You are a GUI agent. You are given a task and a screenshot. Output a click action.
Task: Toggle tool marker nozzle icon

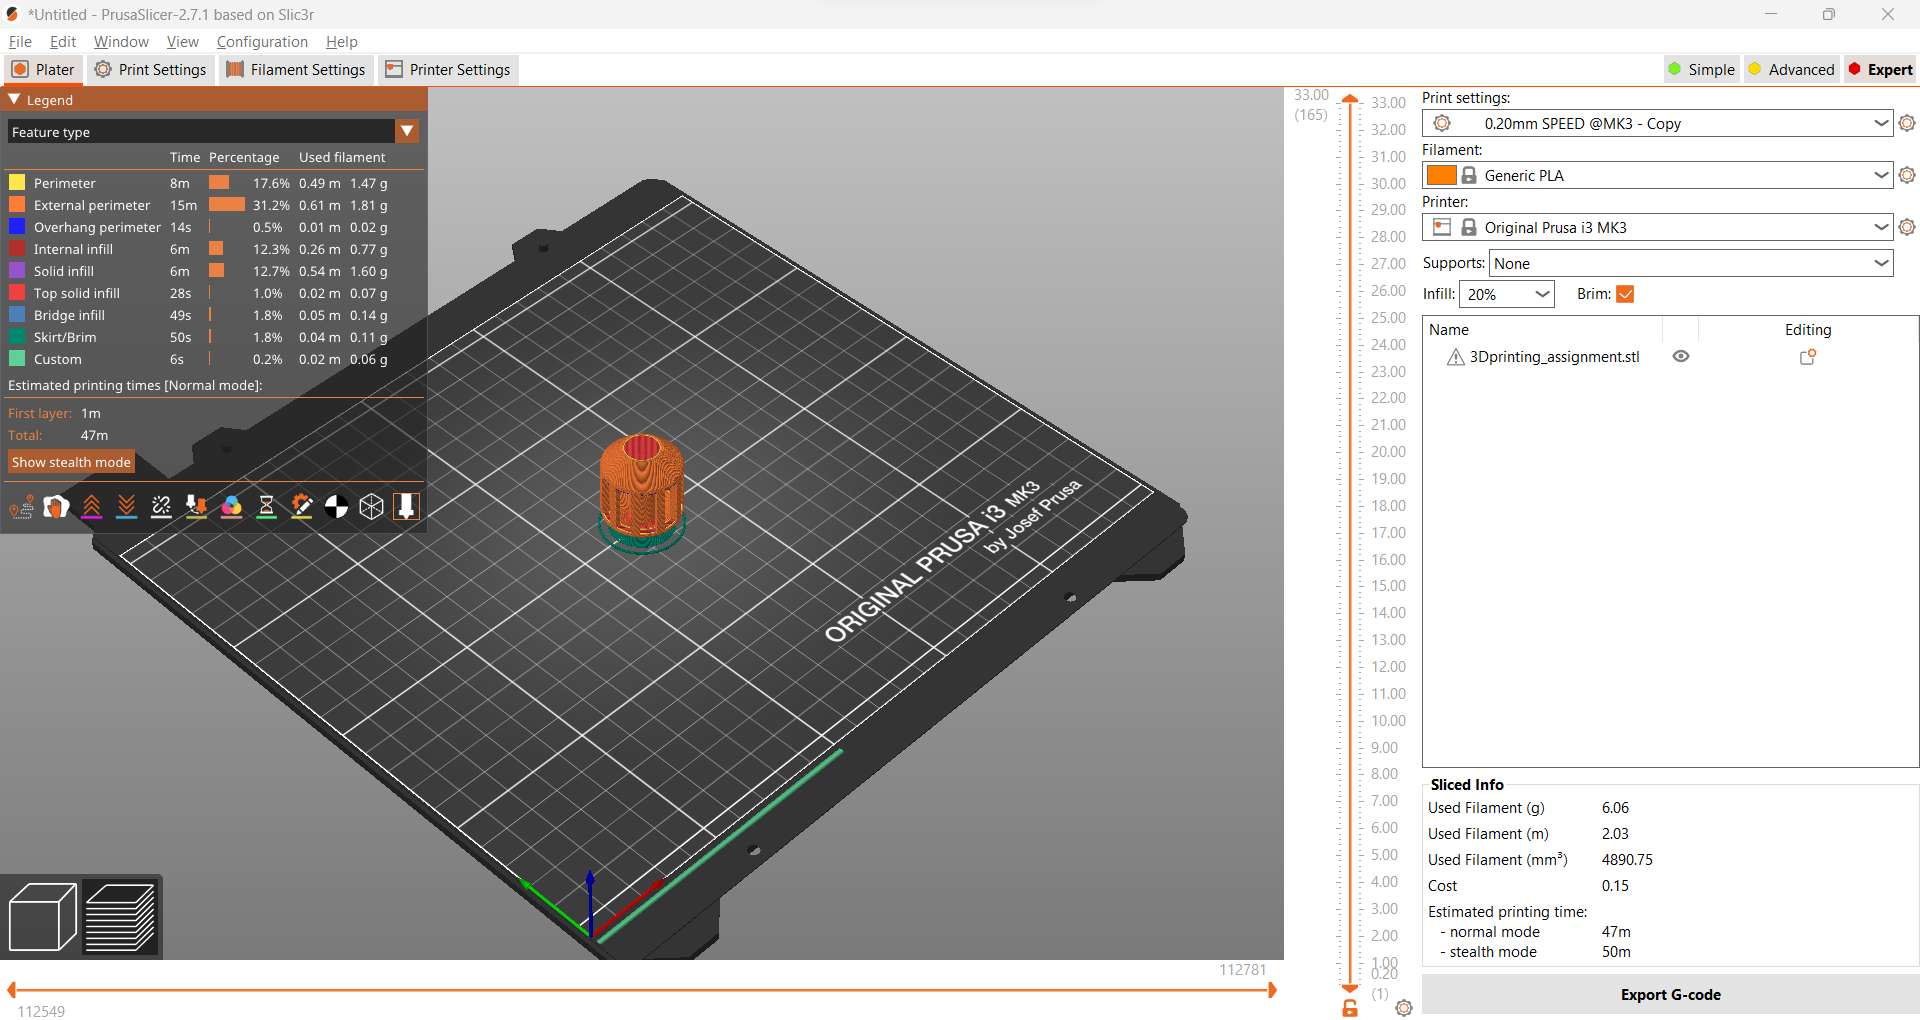tap(406, 507)
